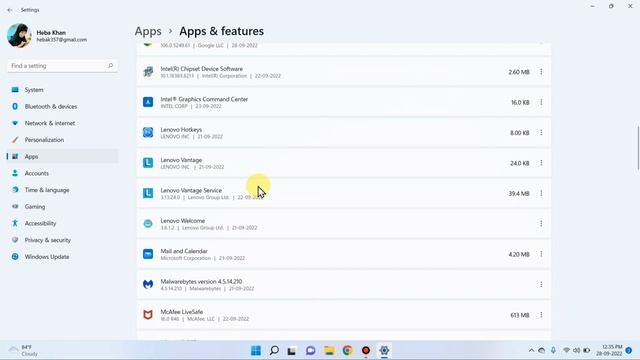Open Chat from the taskbar
640x360 pixels.
click(311, 351)
